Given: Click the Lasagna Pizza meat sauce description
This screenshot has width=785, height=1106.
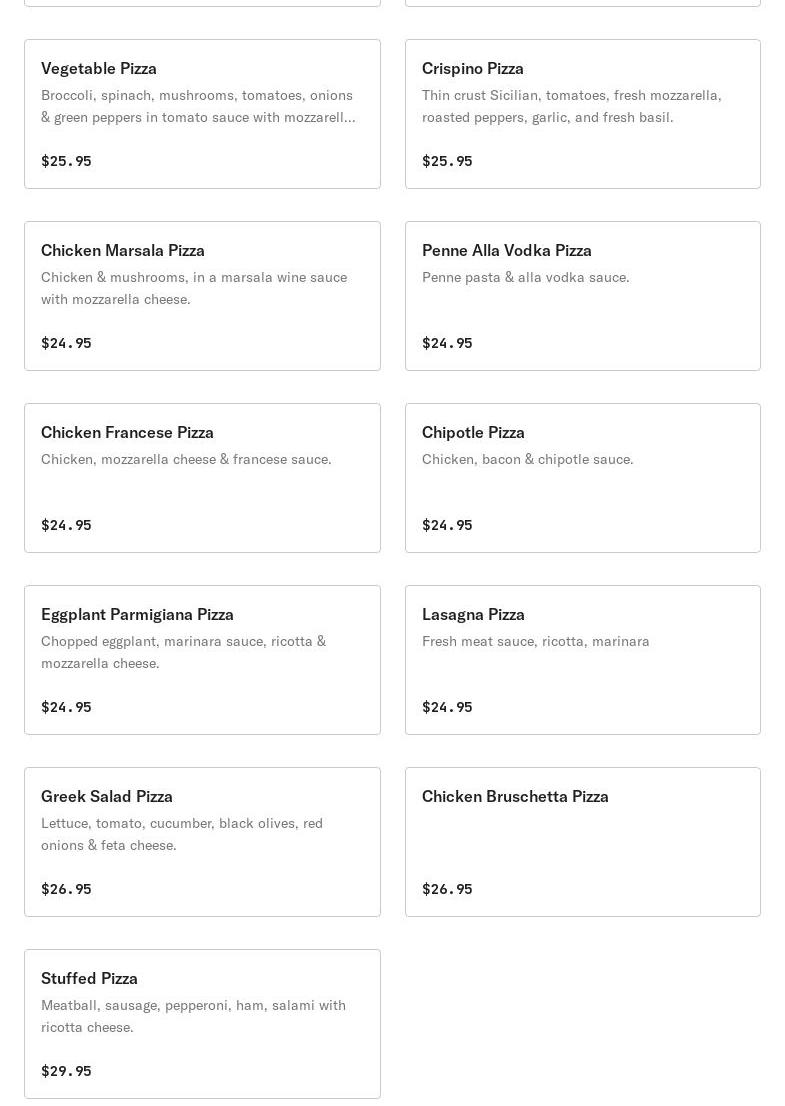Looking at the screenshot, I should tap(535, 641).
